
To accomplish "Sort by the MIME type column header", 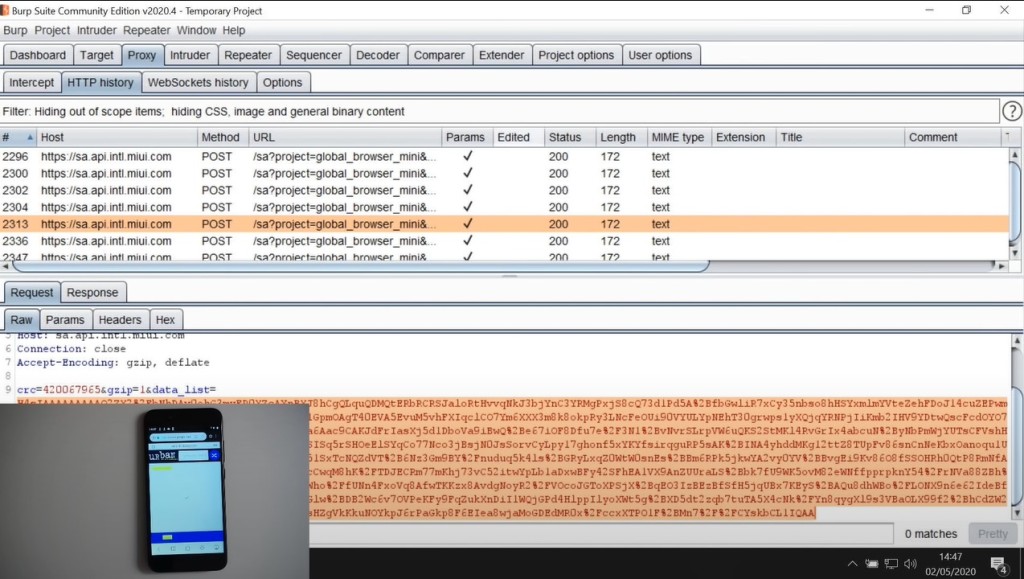I will tap(679, 137).
